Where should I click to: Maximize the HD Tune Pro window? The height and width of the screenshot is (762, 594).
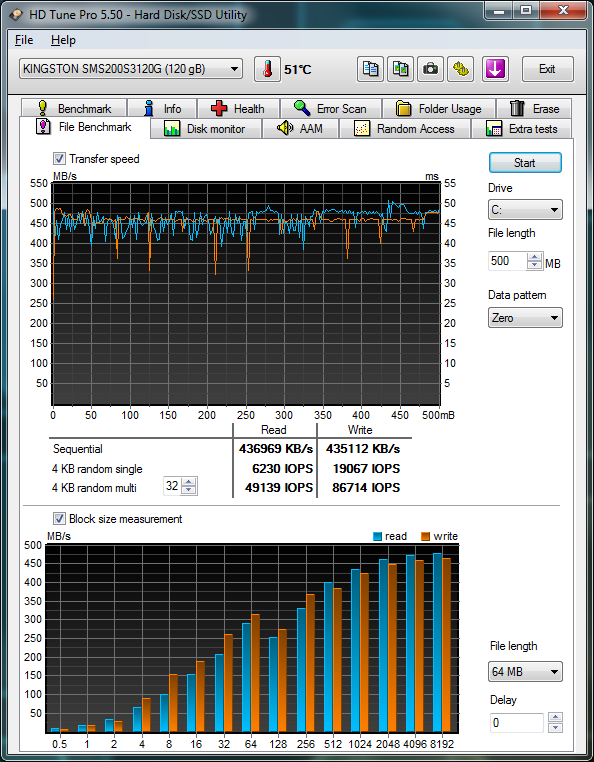(525, 10)
